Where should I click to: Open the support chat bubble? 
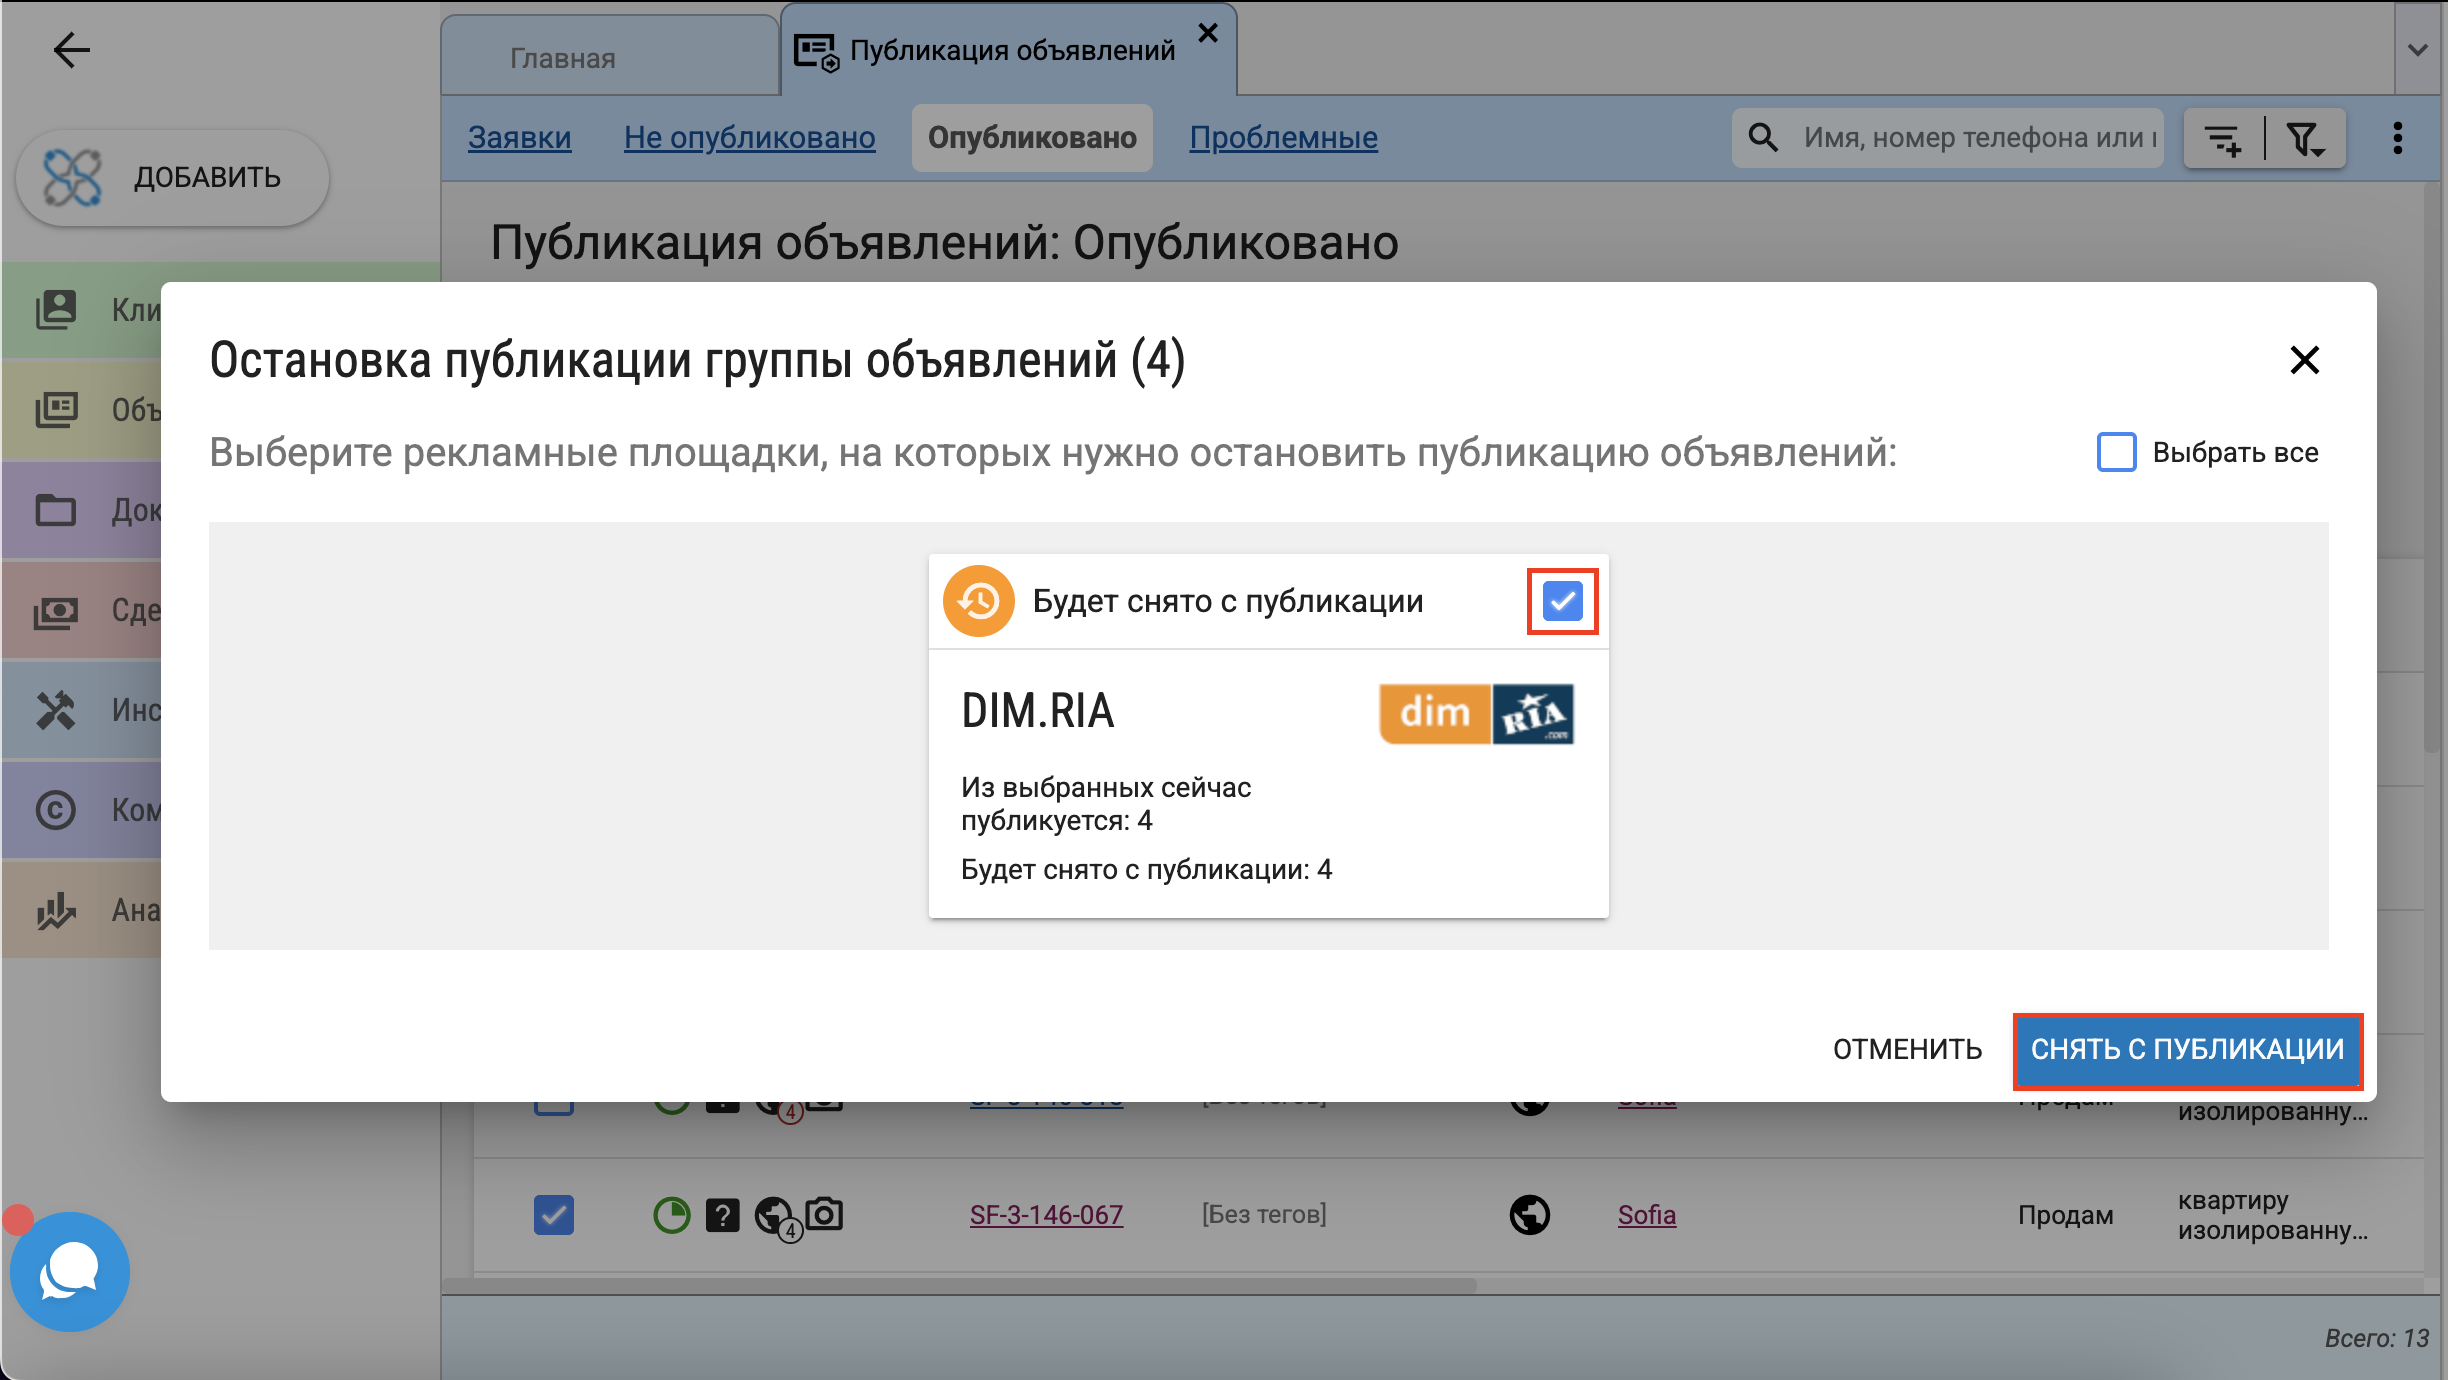[x=69, y=1271]
